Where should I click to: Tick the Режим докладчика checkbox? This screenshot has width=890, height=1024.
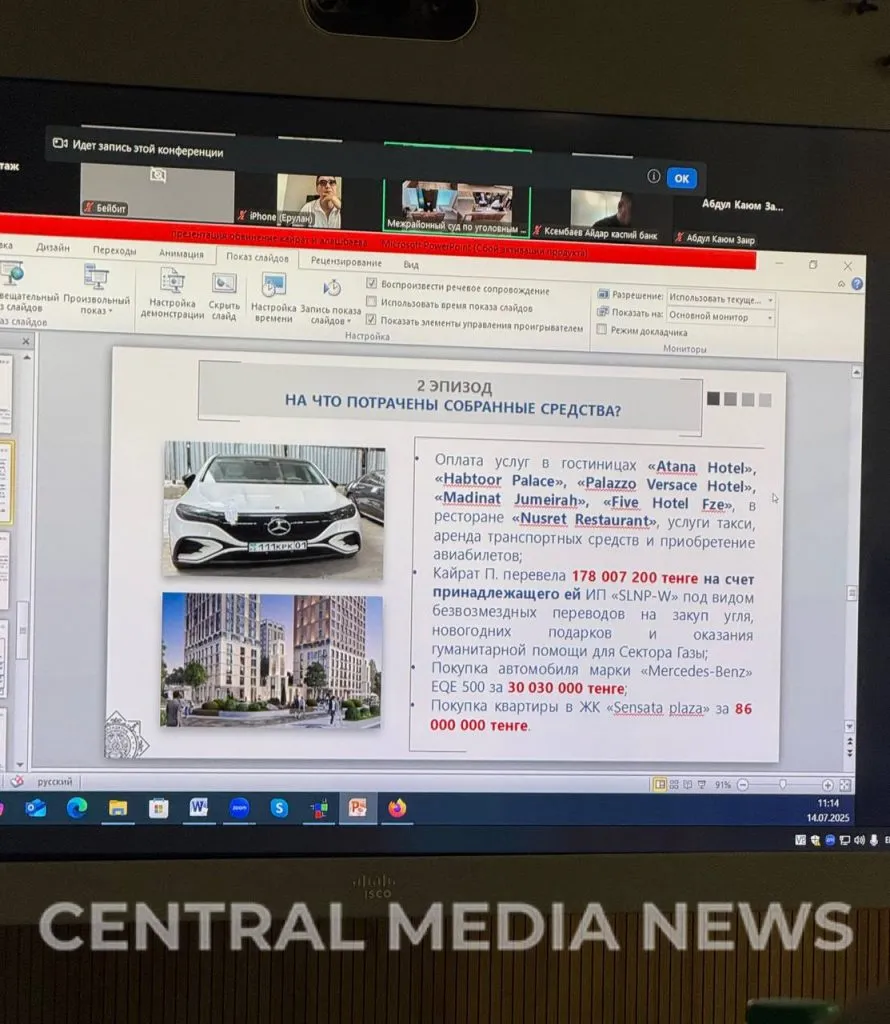(602, 330)
